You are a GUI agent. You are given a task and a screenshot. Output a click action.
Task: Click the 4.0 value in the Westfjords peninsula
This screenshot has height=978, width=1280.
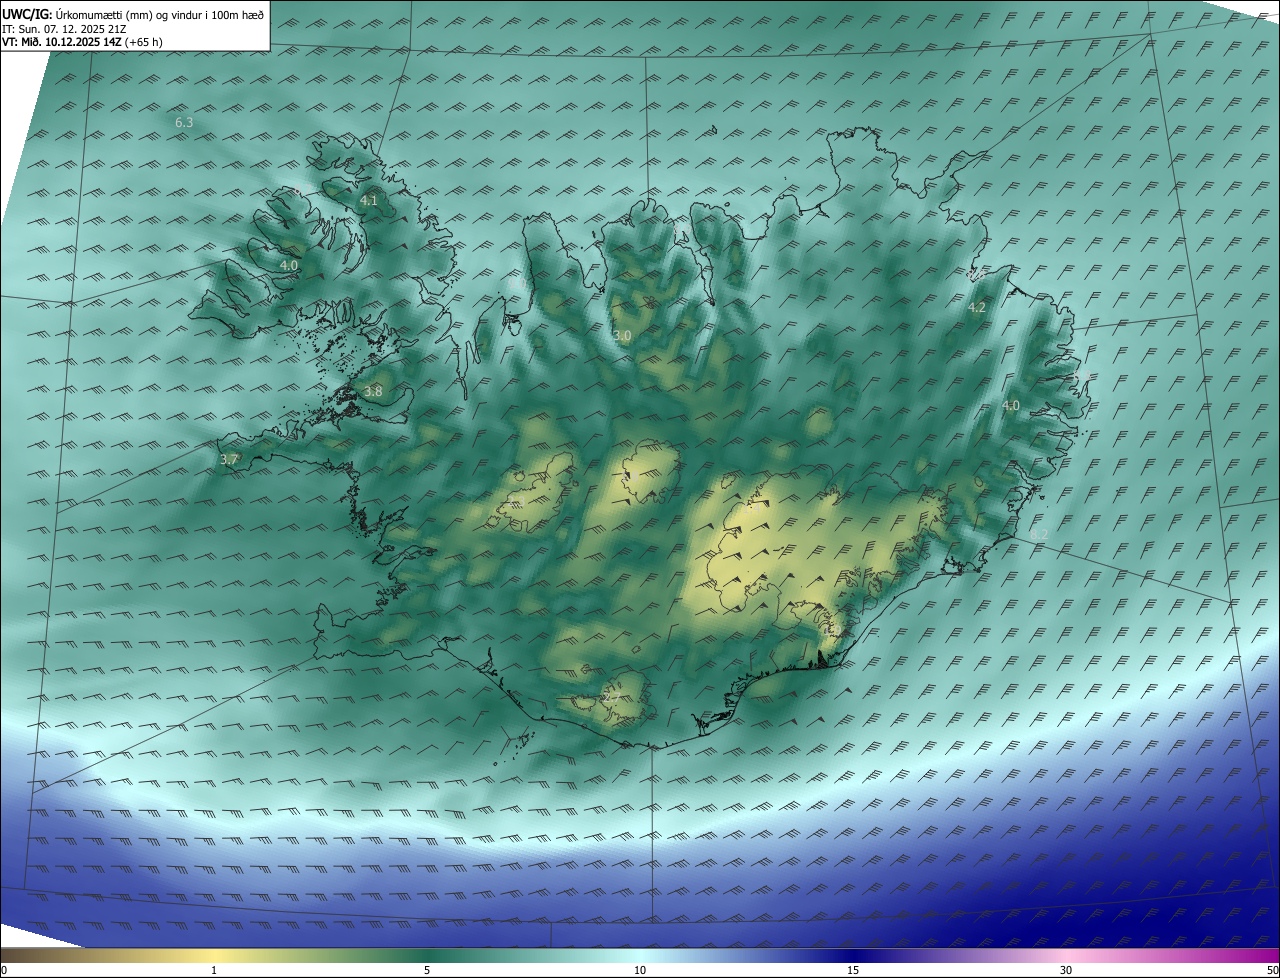(x=289, y=266)
